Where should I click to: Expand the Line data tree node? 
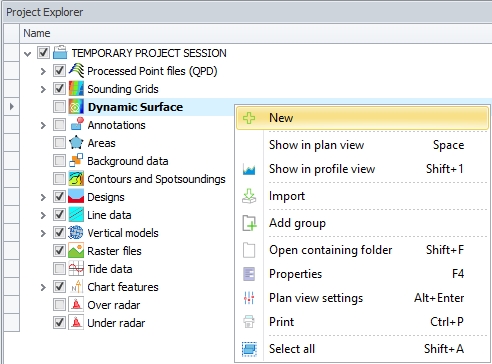[43, 215]
